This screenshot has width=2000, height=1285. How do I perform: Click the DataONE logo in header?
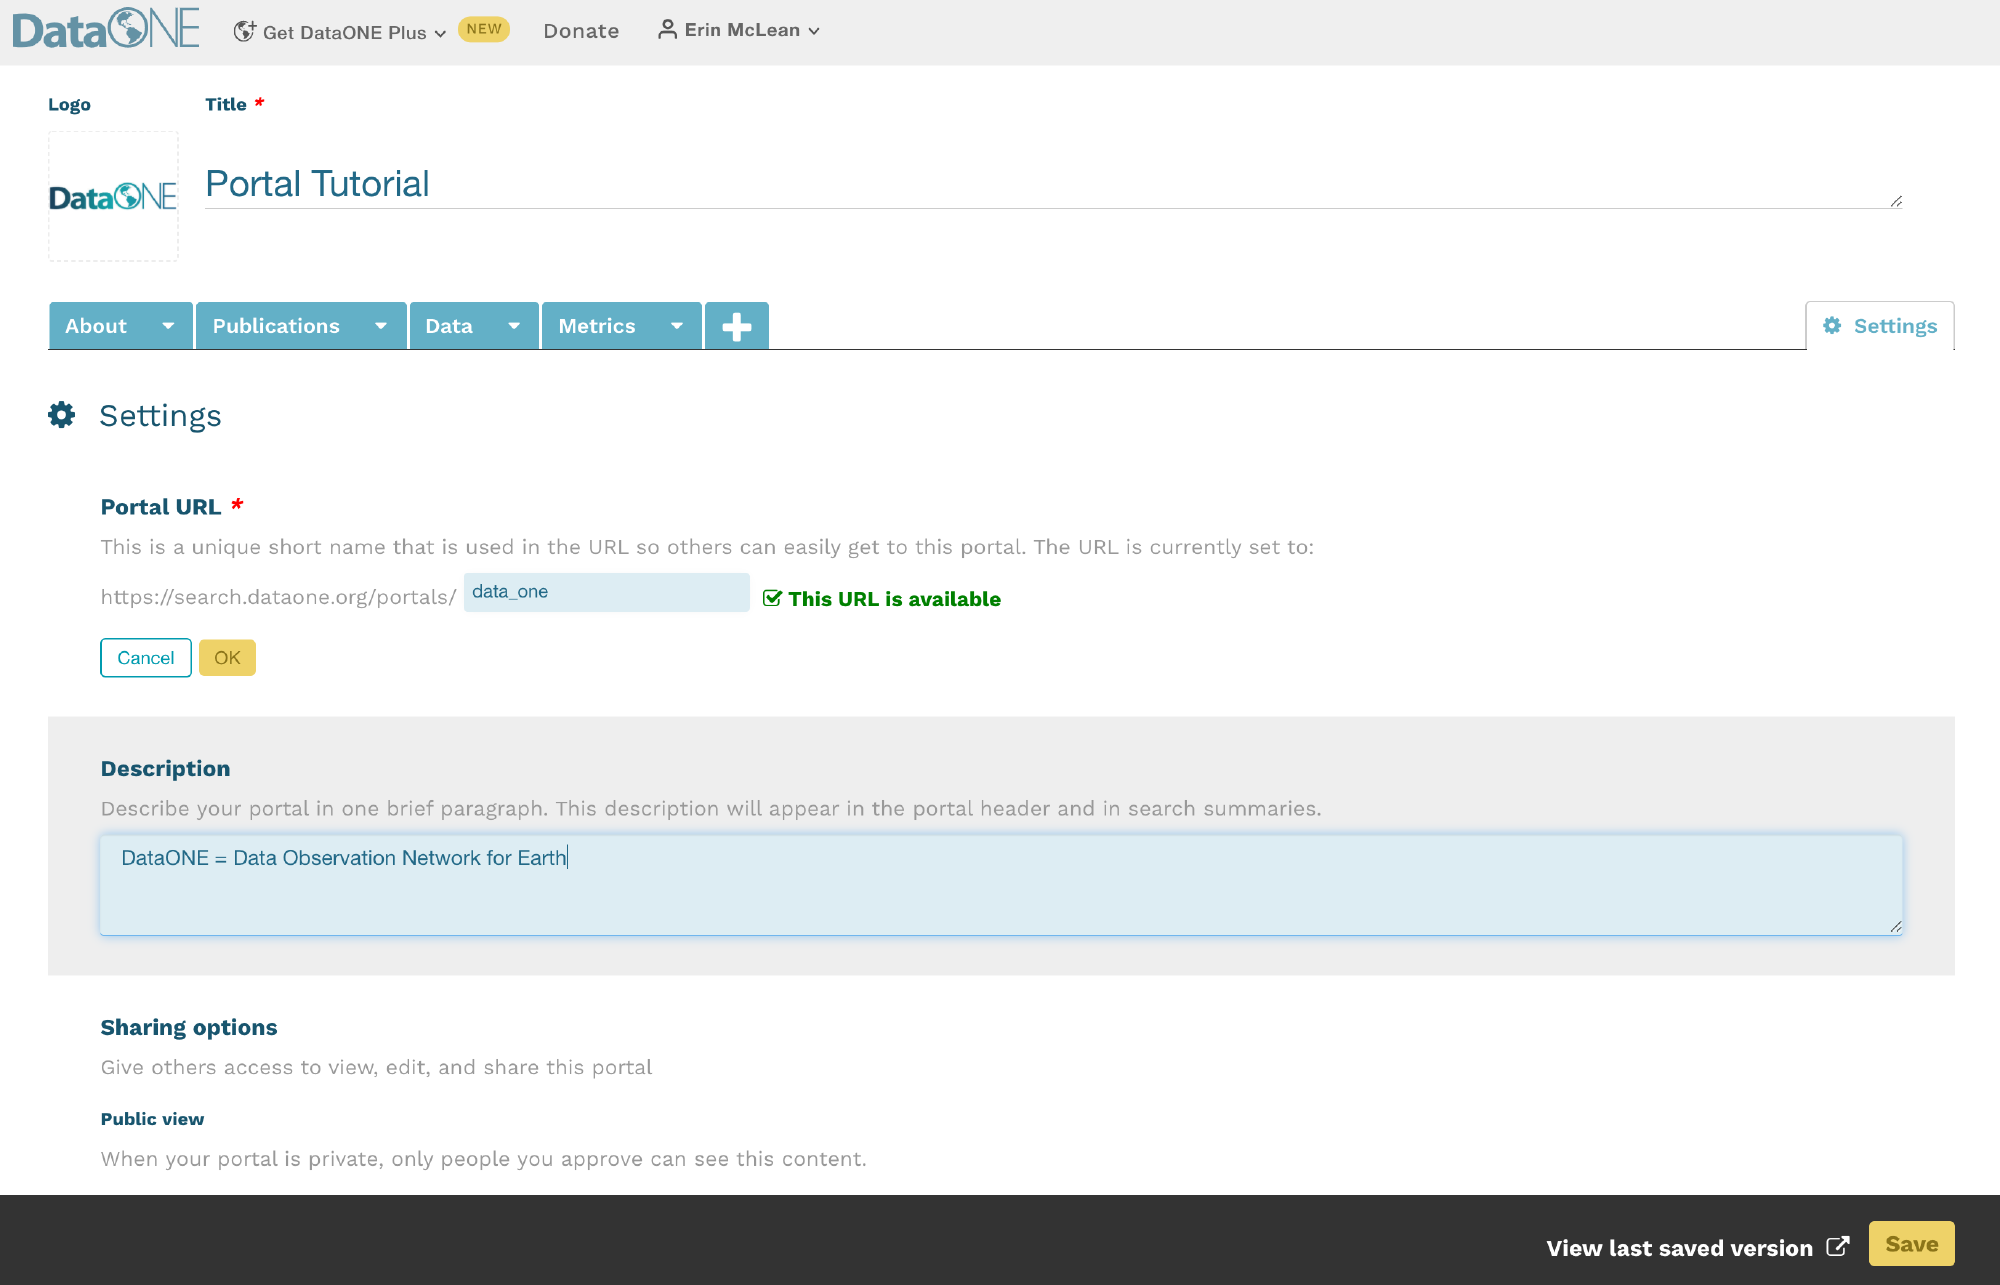(106, 29)
